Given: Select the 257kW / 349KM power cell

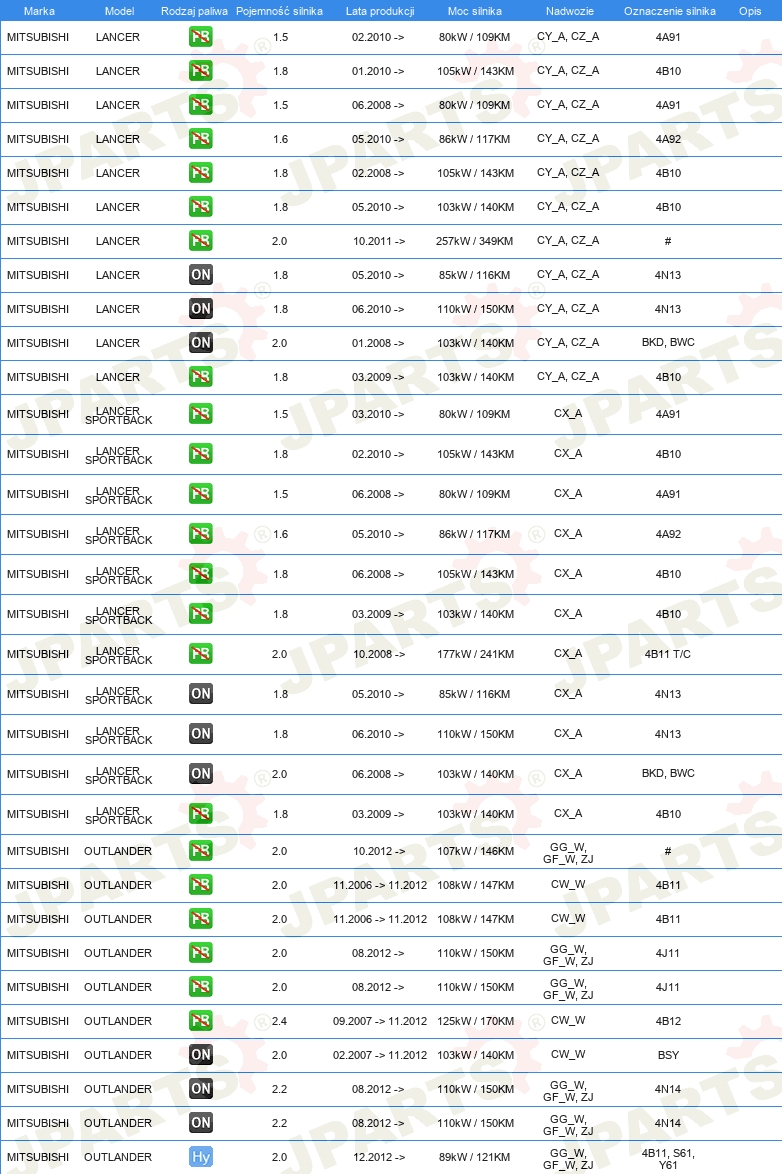Looking at the screenshot, I should [475, 241].
